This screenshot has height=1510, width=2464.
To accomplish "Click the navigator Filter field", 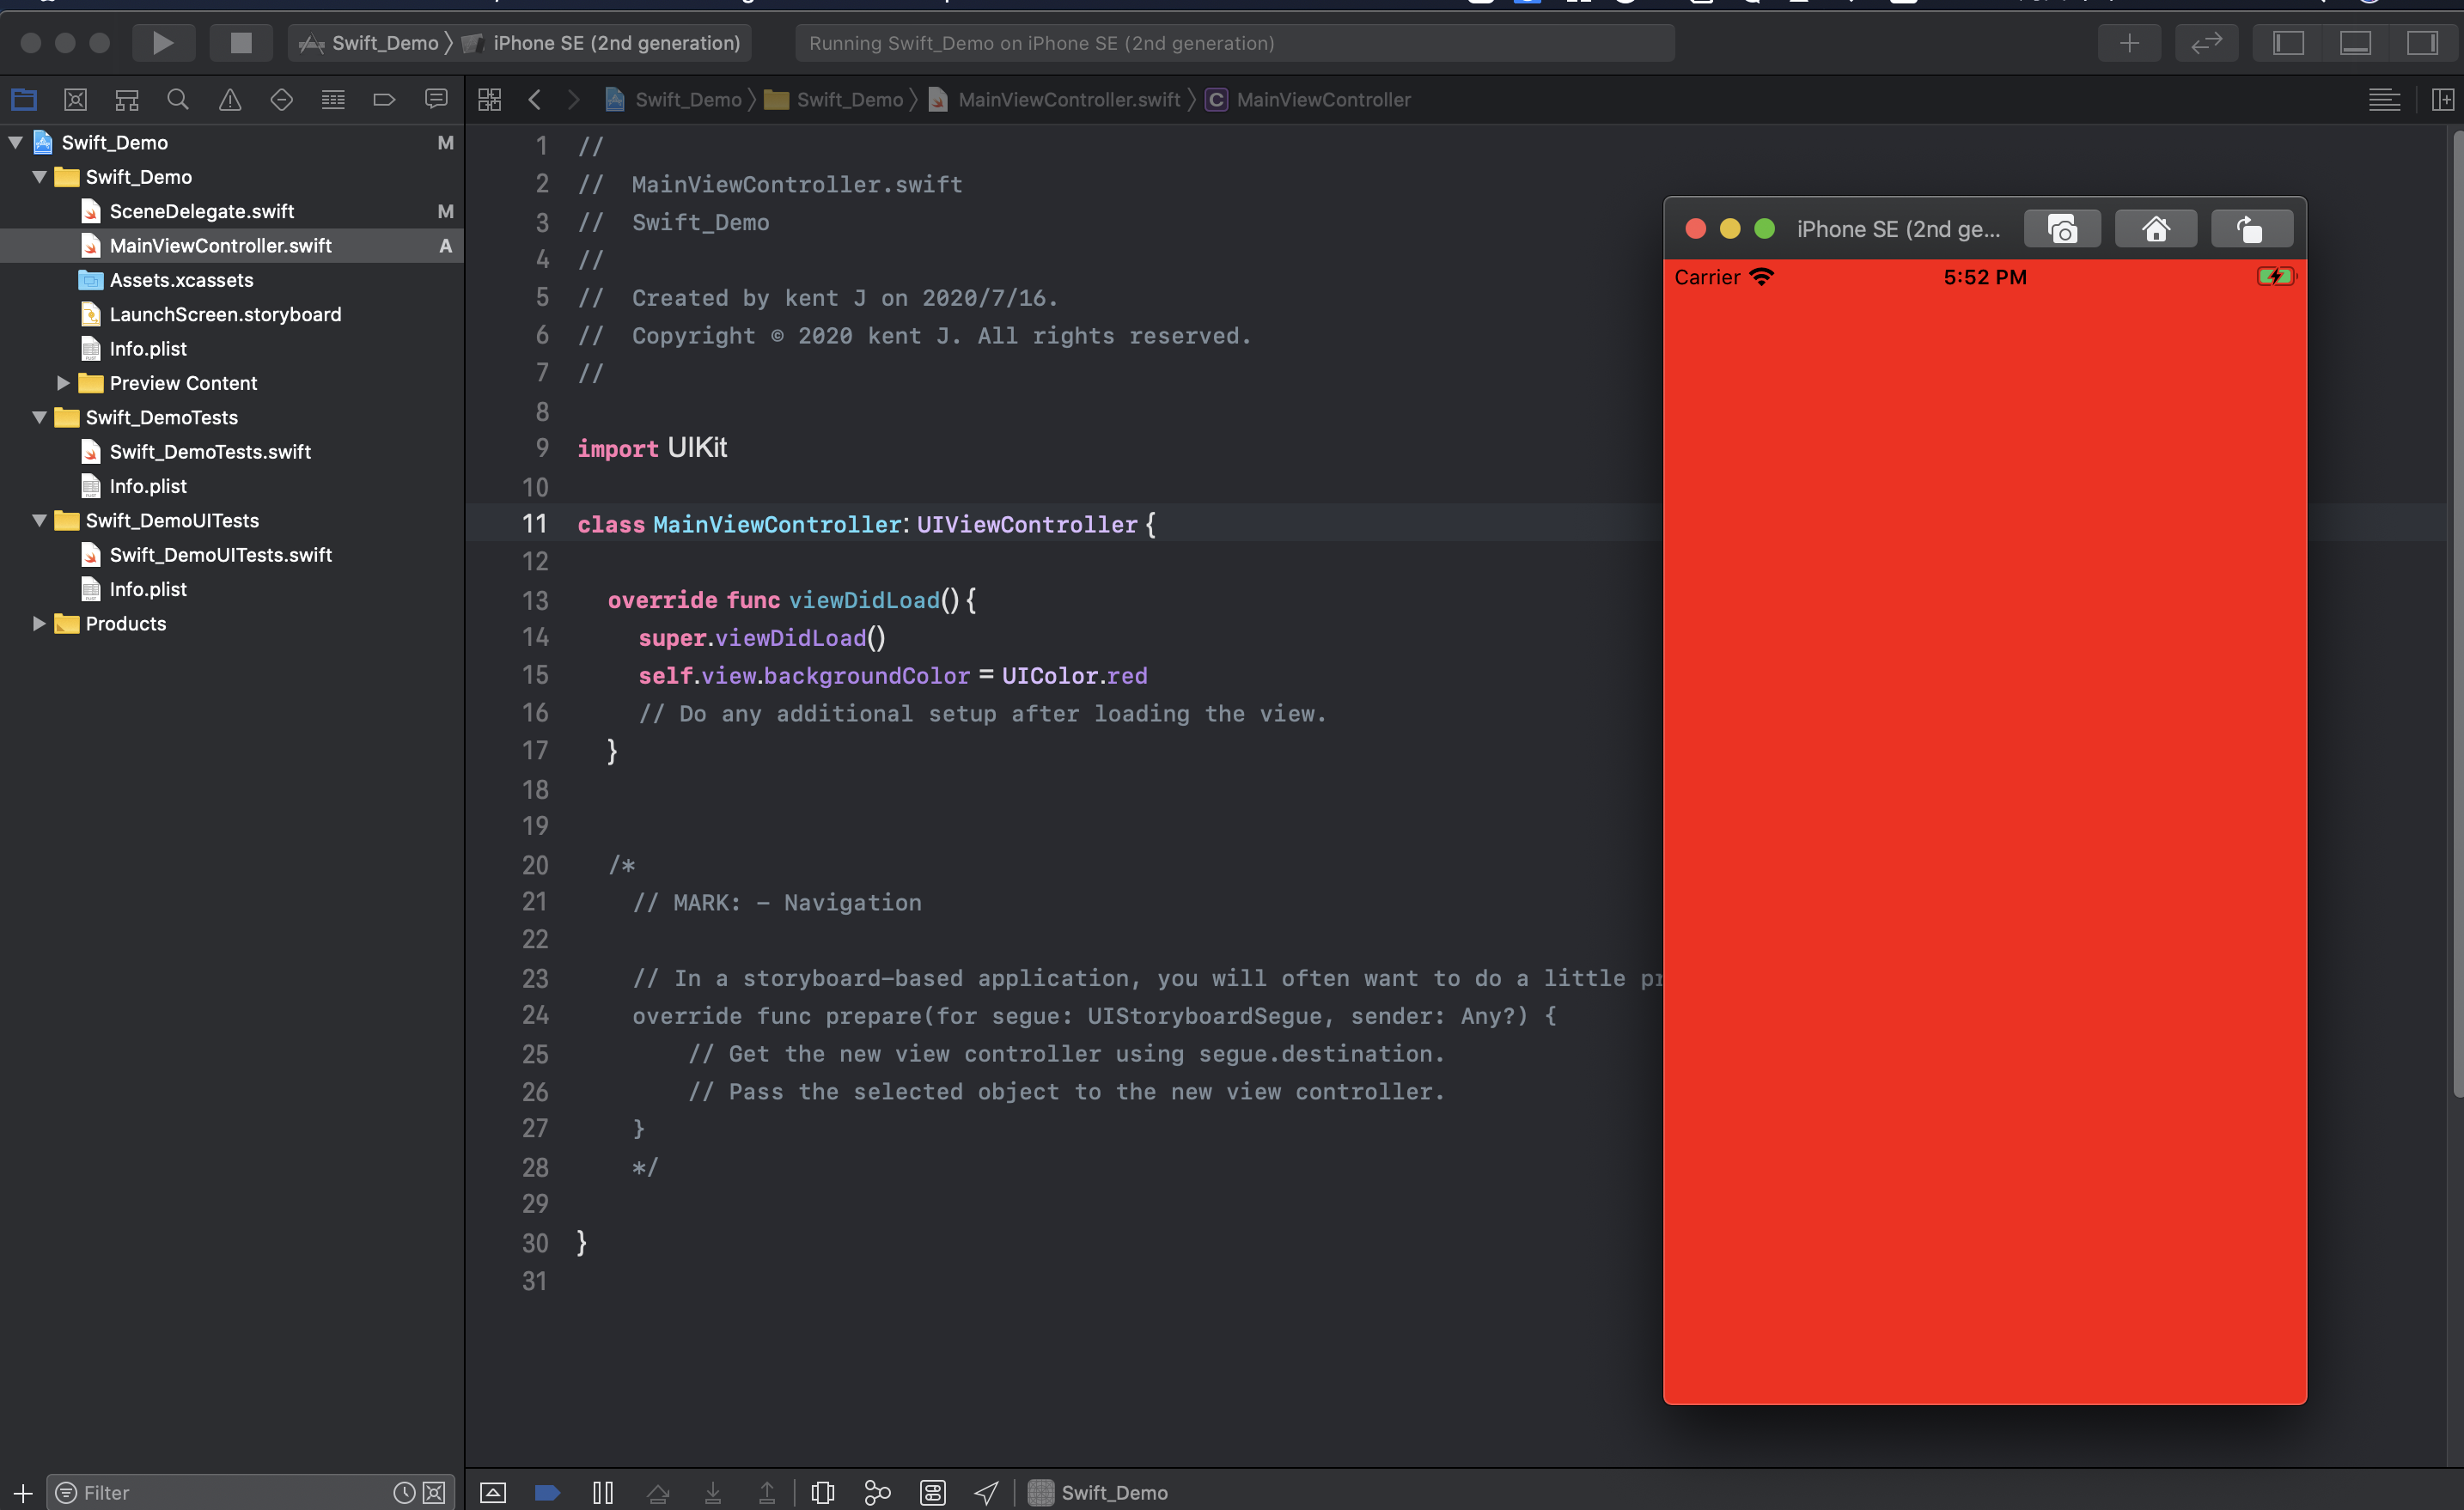I will click(230, 1492).
